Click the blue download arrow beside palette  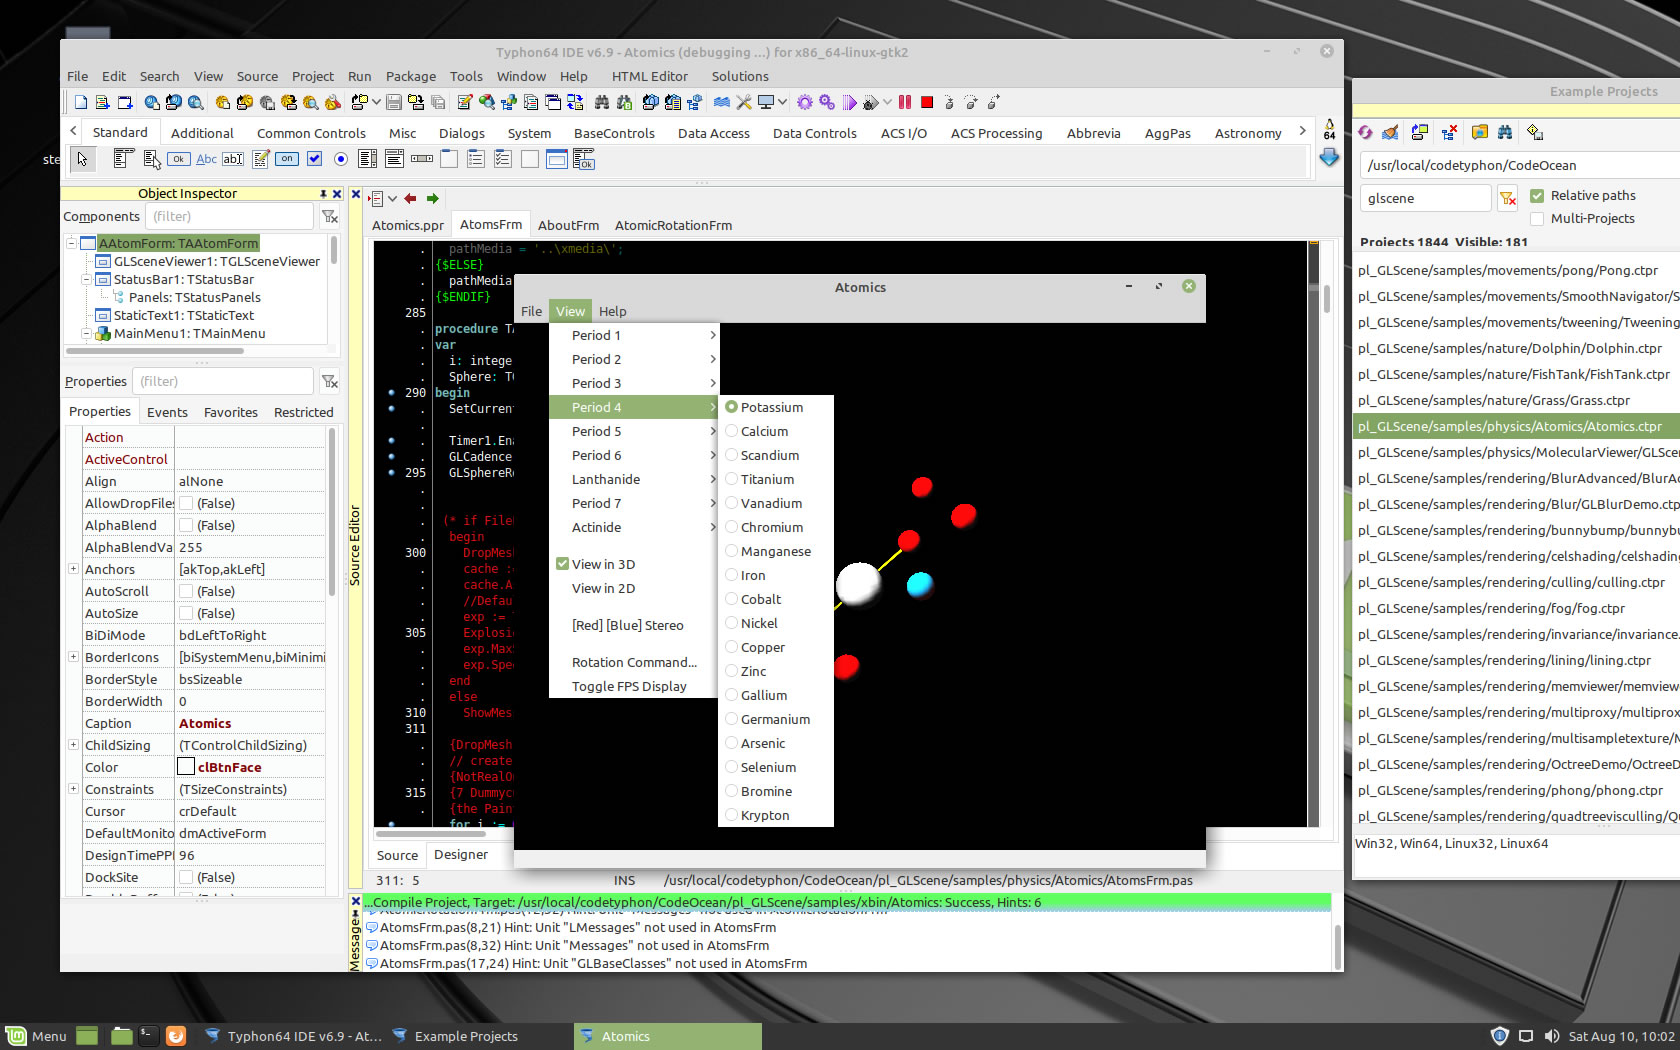tap(1329, 157)
